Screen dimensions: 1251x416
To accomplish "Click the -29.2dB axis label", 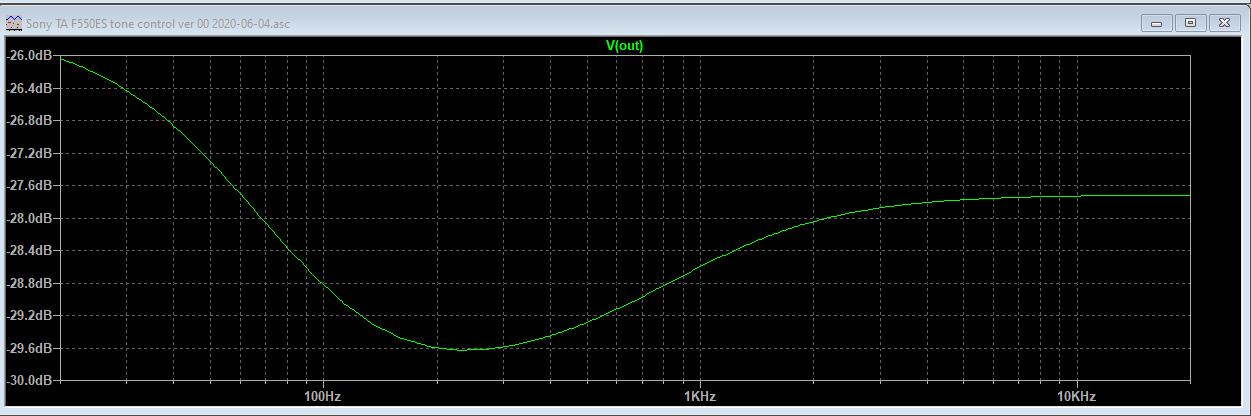I will [29, 316].
